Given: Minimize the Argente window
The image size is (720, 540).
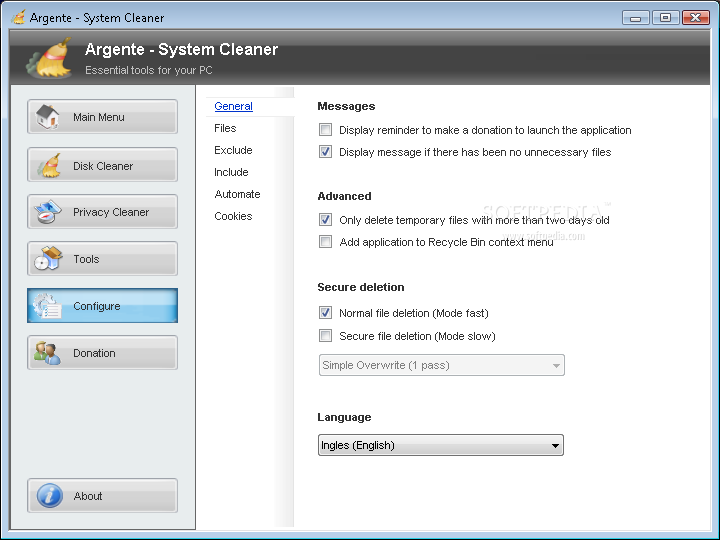Looking at the screenshot, I should (x=636, y=17).
